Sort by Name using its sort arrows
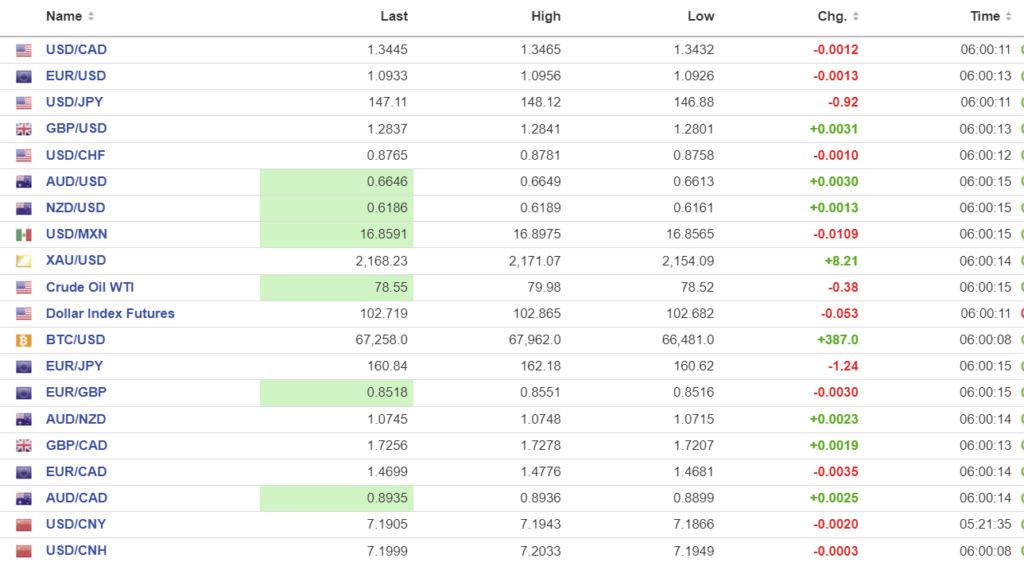Image resolution: width=1024 pixels, height=562 pixels. [91, 17]
